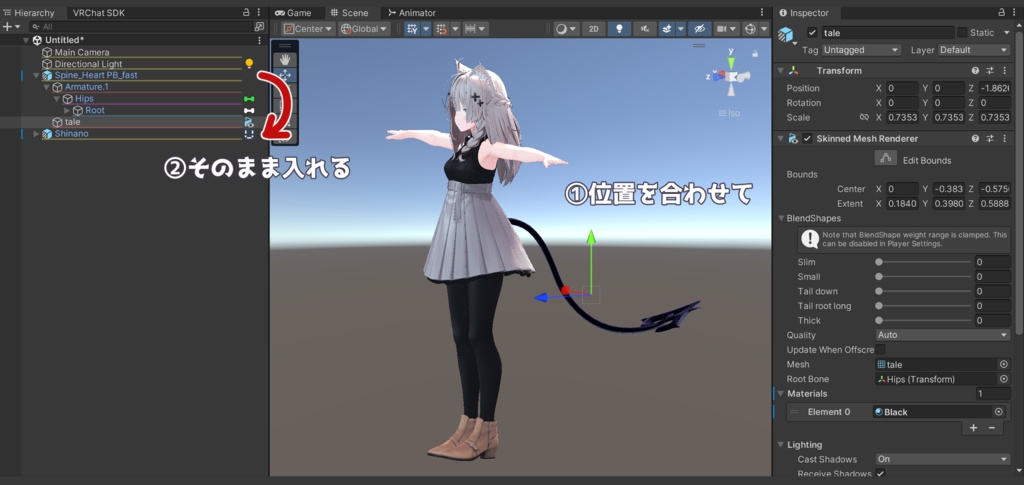Screen dimensions: 1024x485
Task: Open Transform presets slider icon
Action: tap(989, 70)
